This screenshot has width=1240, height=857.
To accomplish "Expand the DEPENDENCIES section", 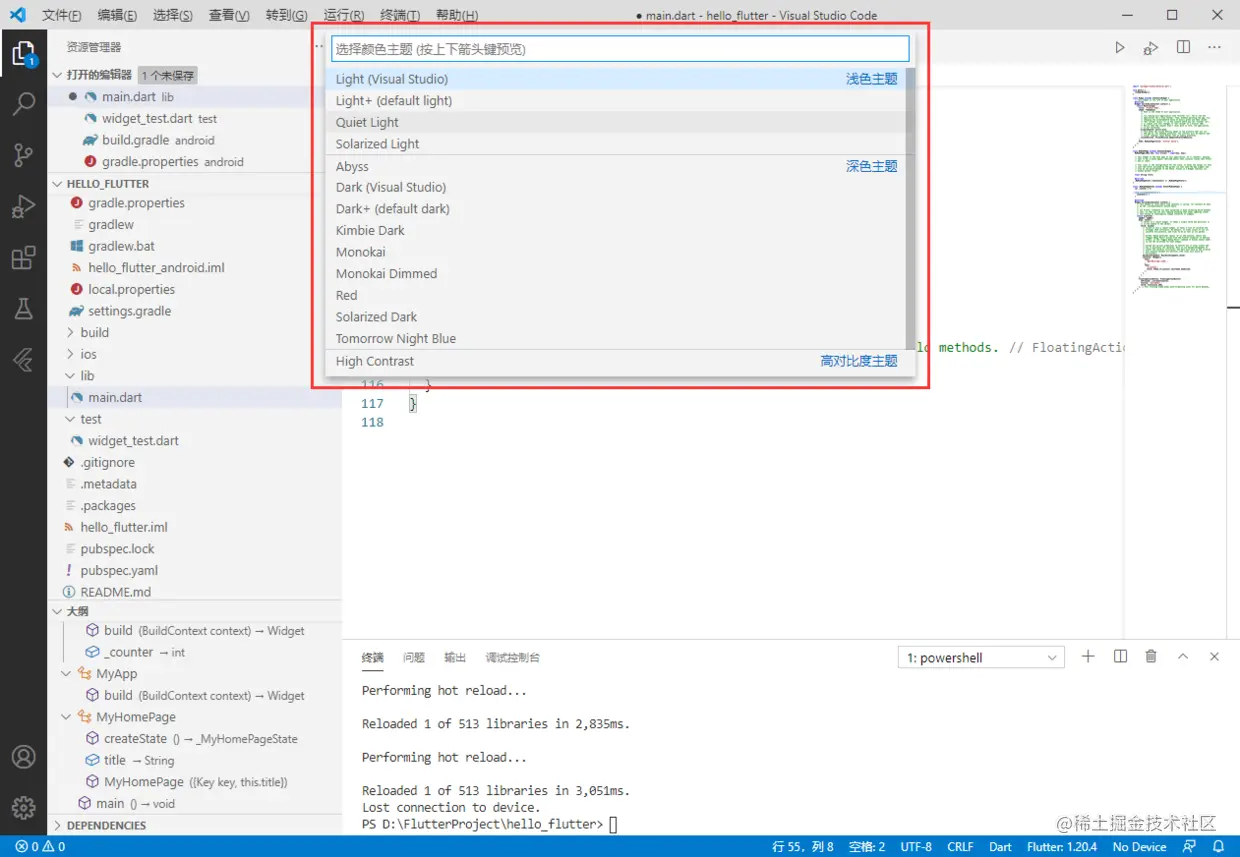I will pos(195,825).
